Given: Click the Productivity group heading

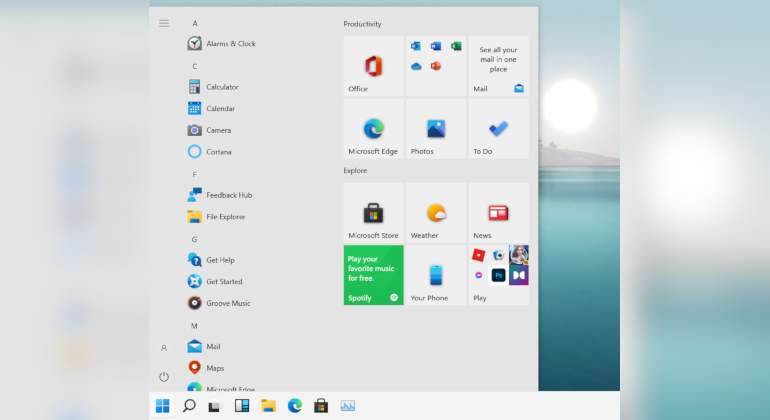Looking at the screenshot, I should coord(362,24).
